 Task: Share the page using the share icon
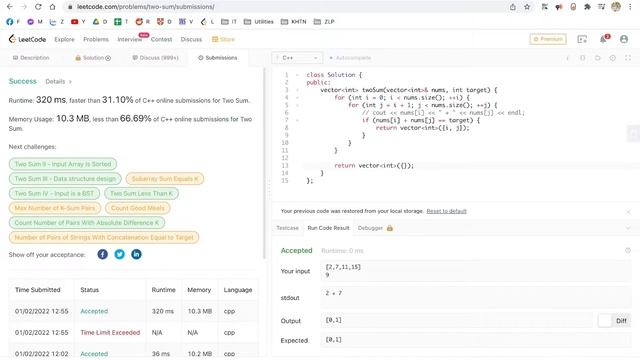[x=513, y=7]
